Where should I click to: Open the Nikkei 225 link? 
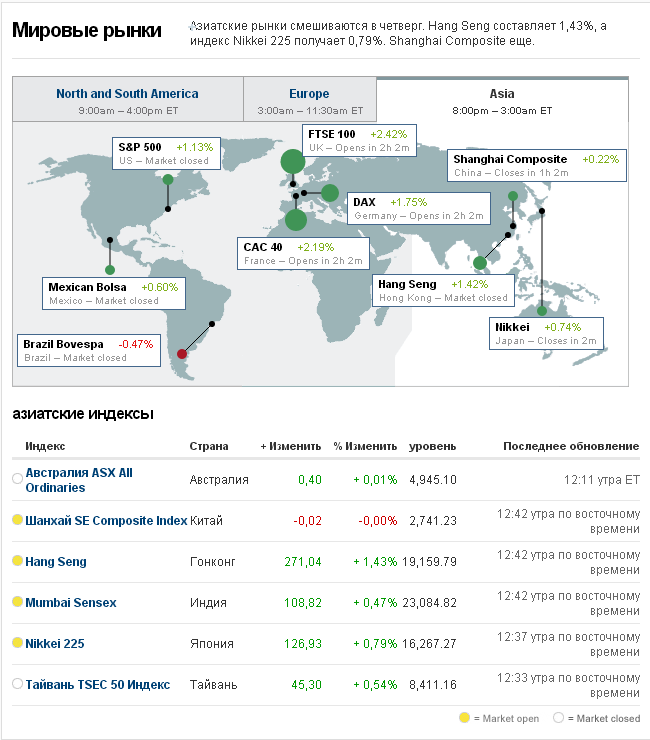pyautogui.click(x=55, y=644)
